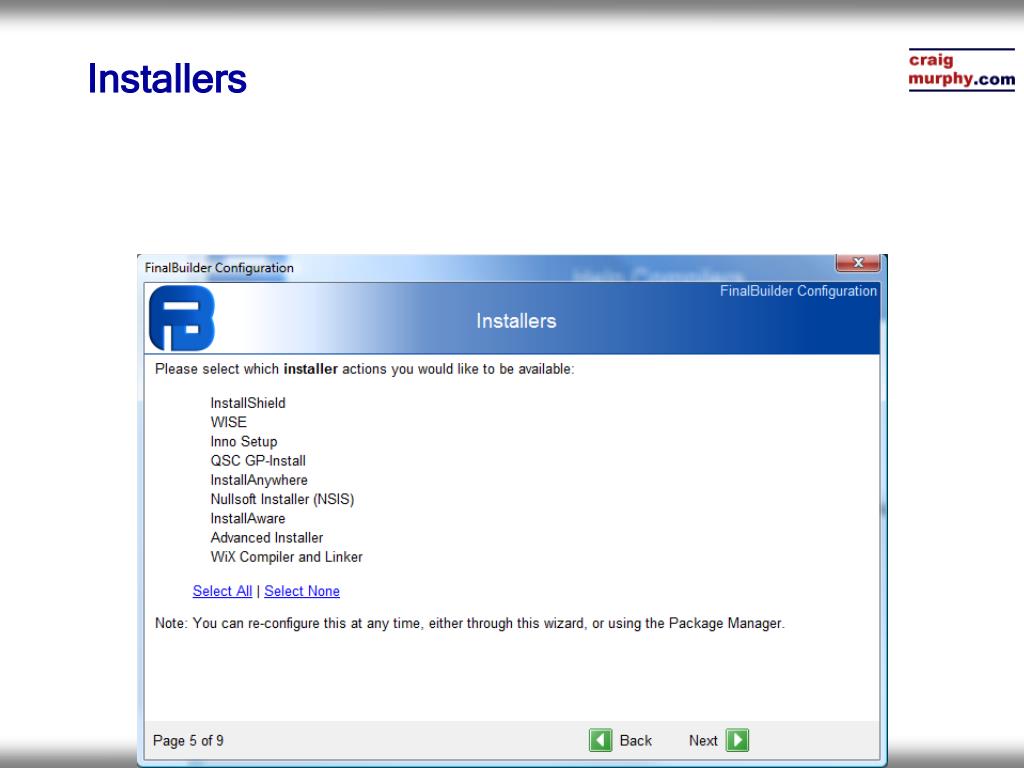Select the InstallAnywhere installer entry

pos(259,480)
